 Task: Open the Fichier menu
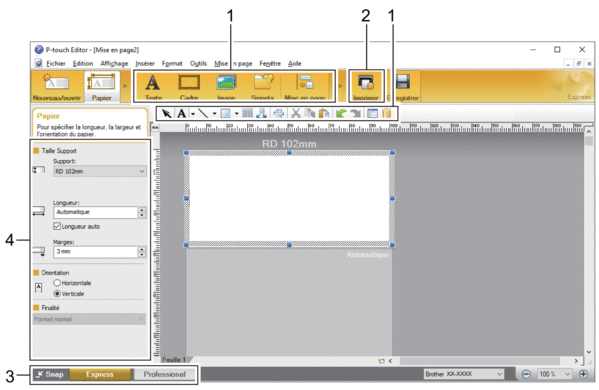pos(56,63)
